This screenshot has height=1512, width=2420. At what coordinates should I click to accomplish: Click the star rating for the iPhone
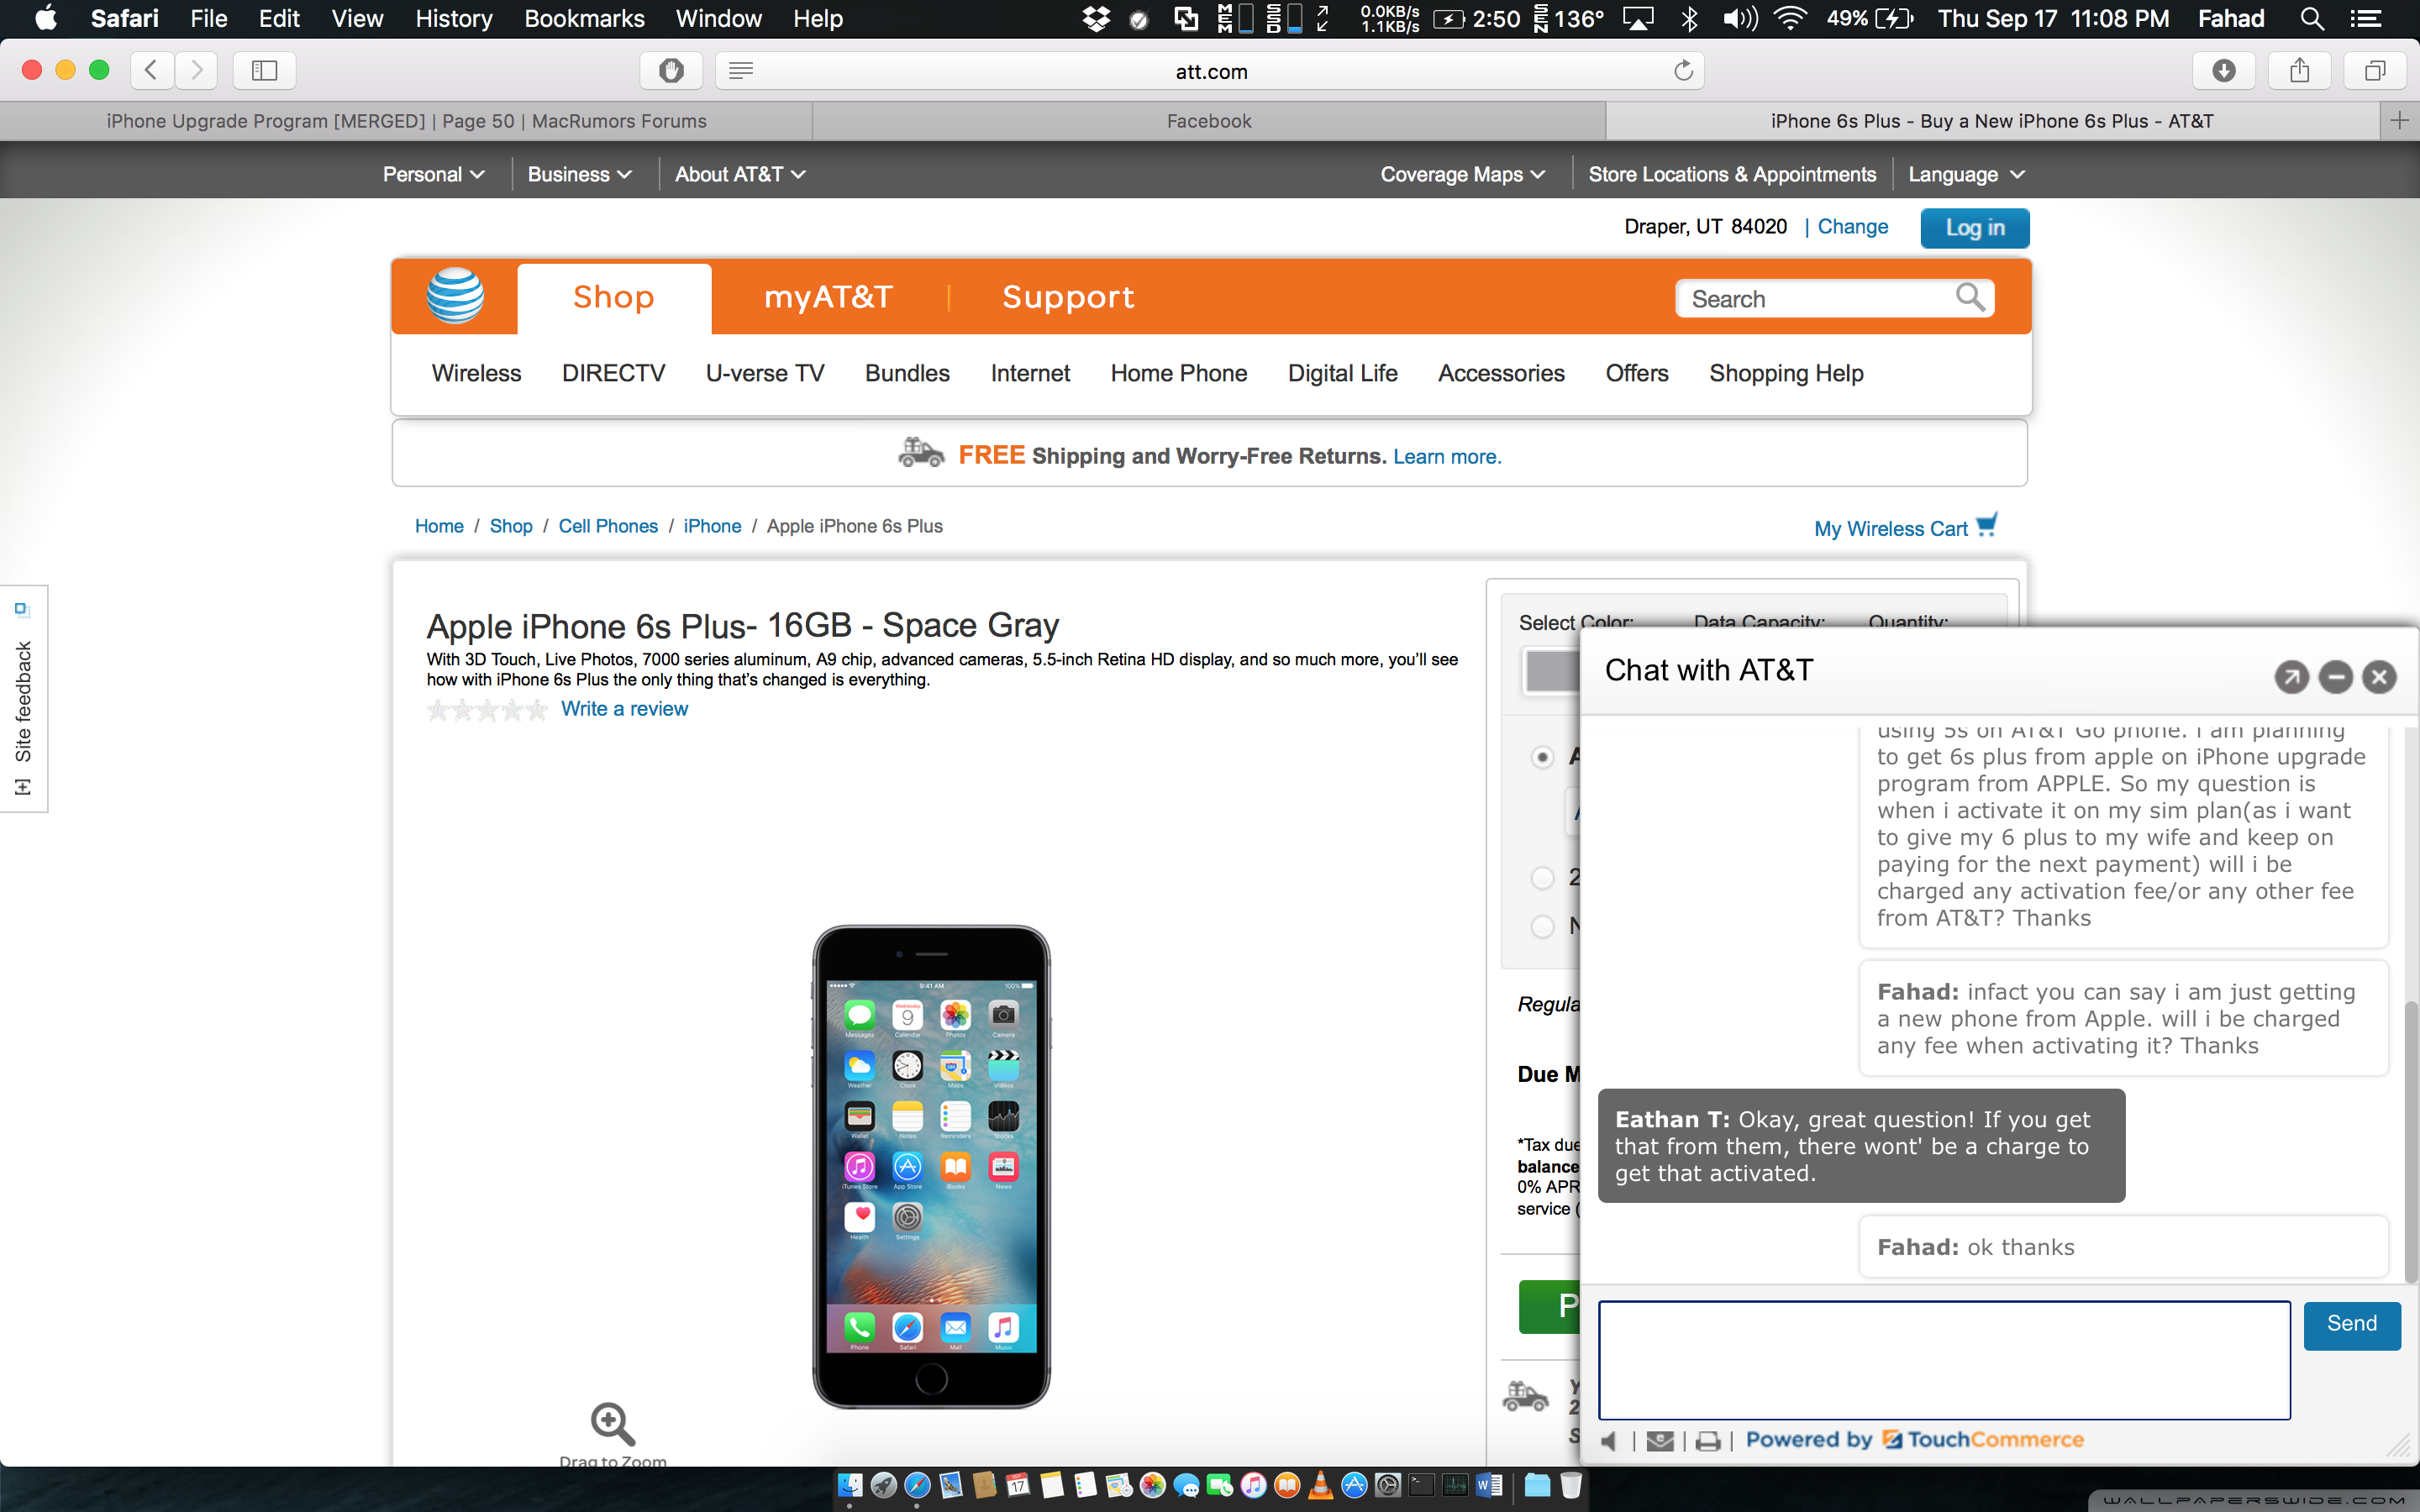(x=487, y=710)
